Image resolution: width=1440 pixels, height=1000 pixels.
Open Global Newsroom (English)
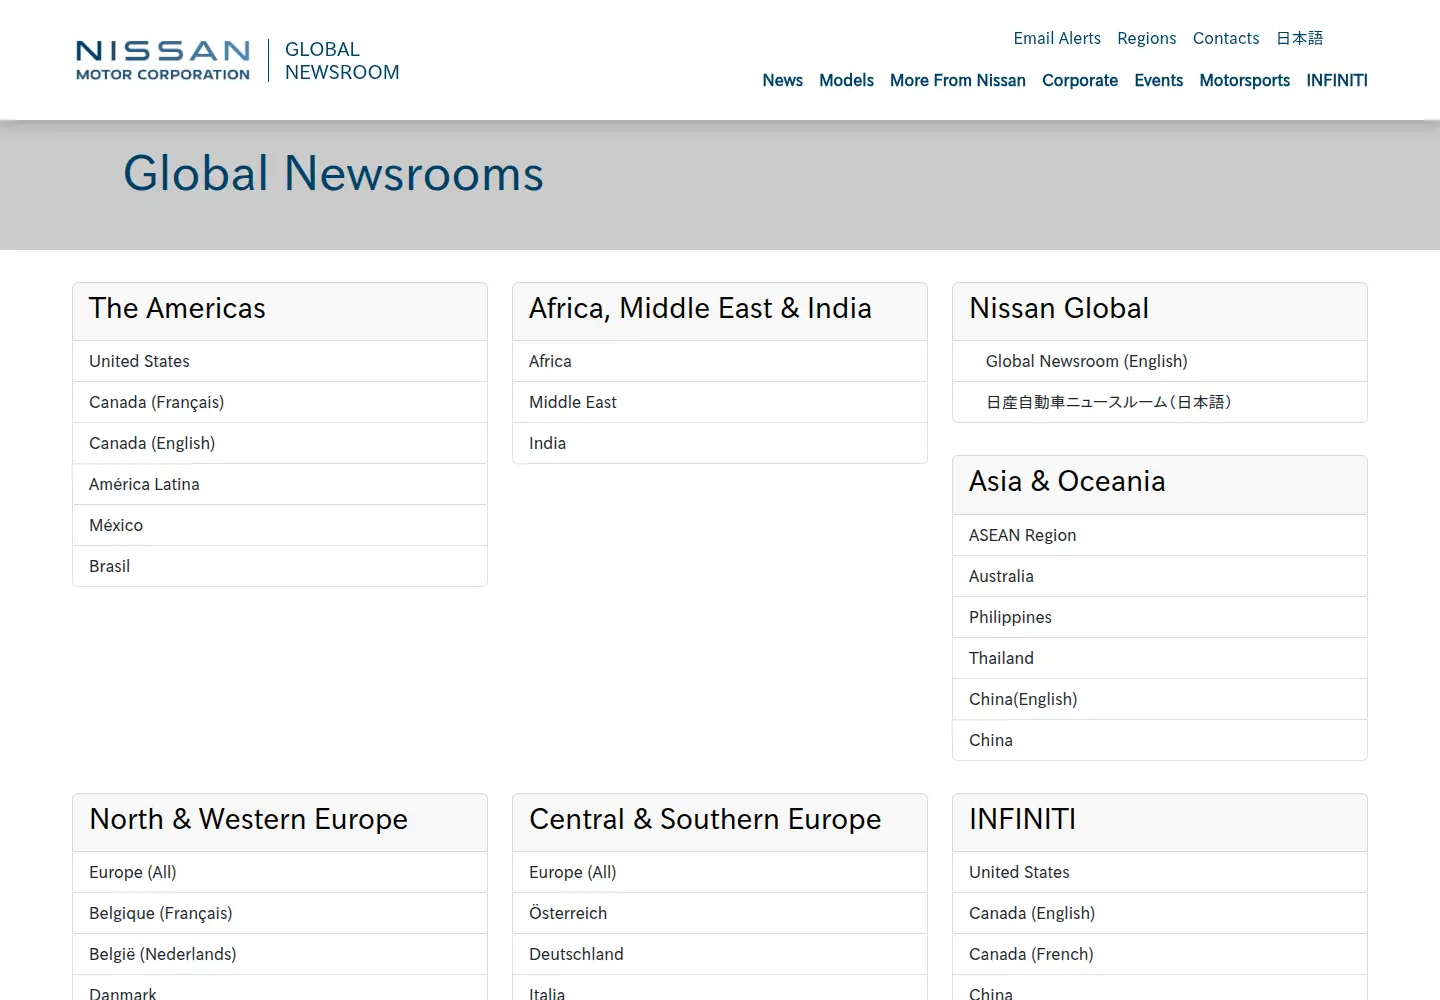tap(1160, 361)
